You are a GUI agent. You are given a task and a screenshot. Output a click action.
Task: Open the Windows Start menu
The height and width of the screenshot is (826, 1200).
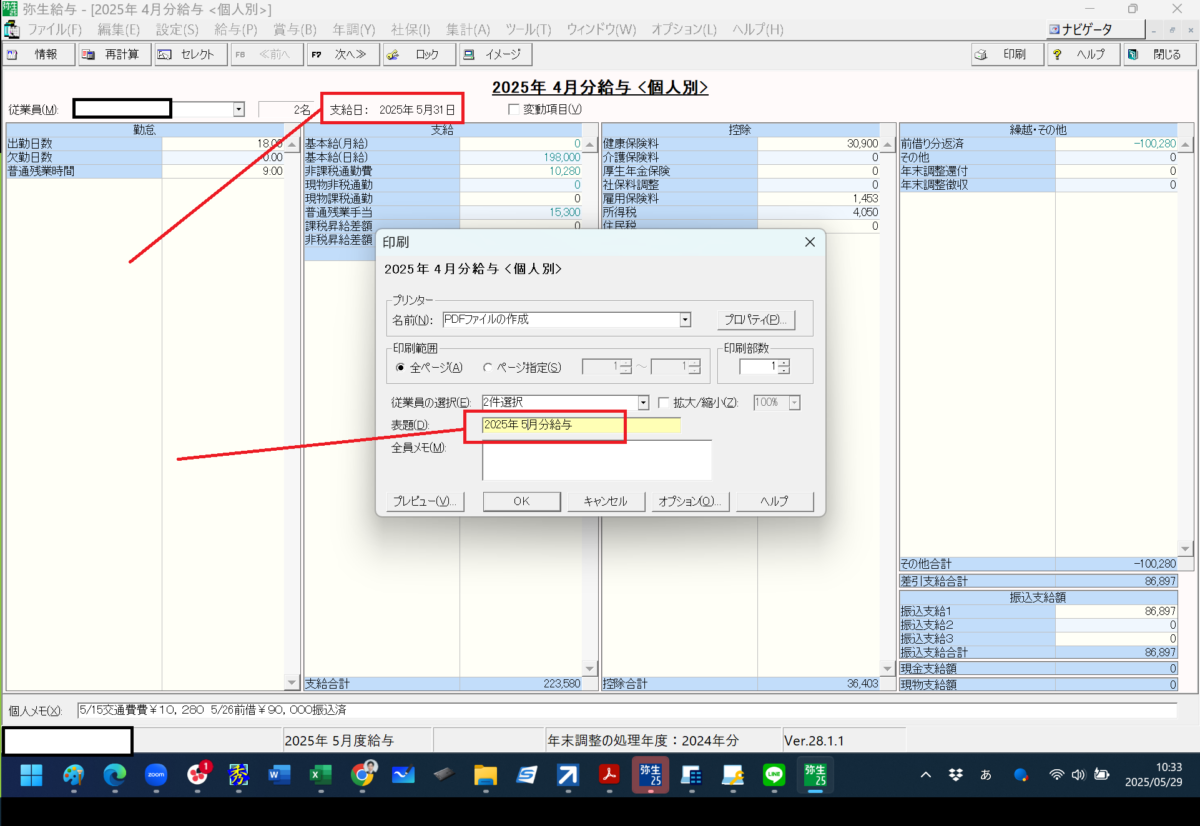[31, 774]
